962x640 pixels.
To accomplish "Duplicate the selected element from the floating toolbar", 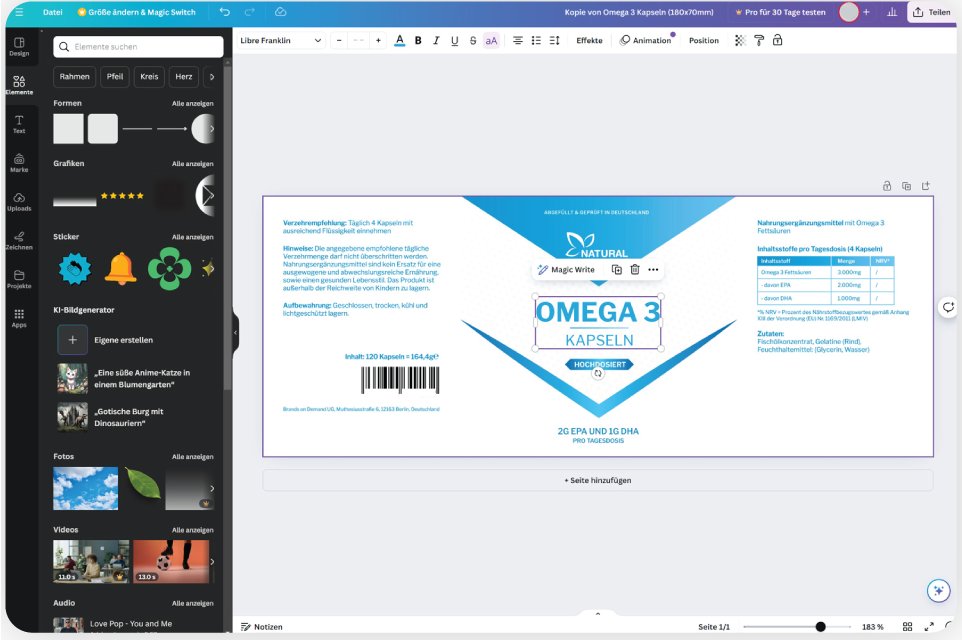I will pos(616,270).
